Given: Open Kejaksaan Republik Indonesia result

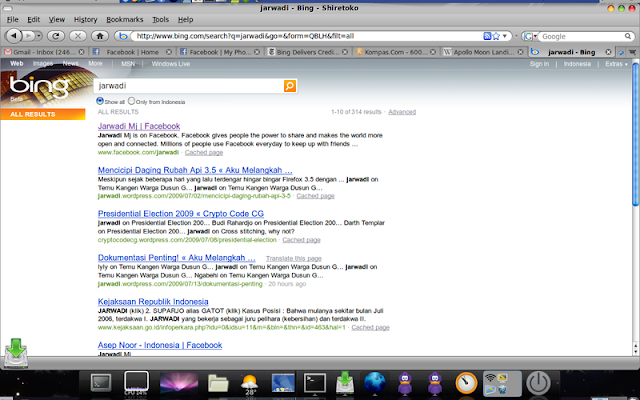Looking at the screenshot, I should click(153, 302).
